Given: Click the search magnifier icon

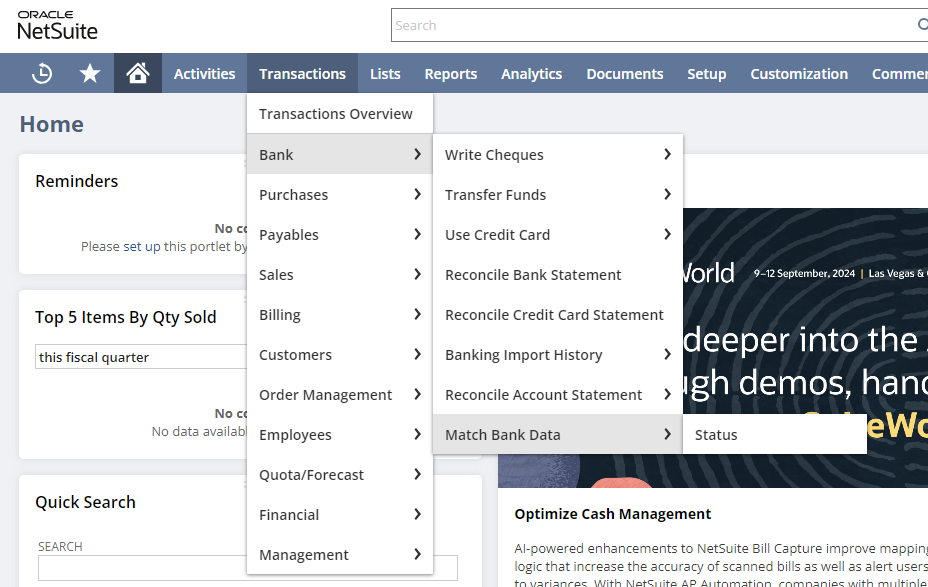Looking at the screenshot, I should [921, 25].
